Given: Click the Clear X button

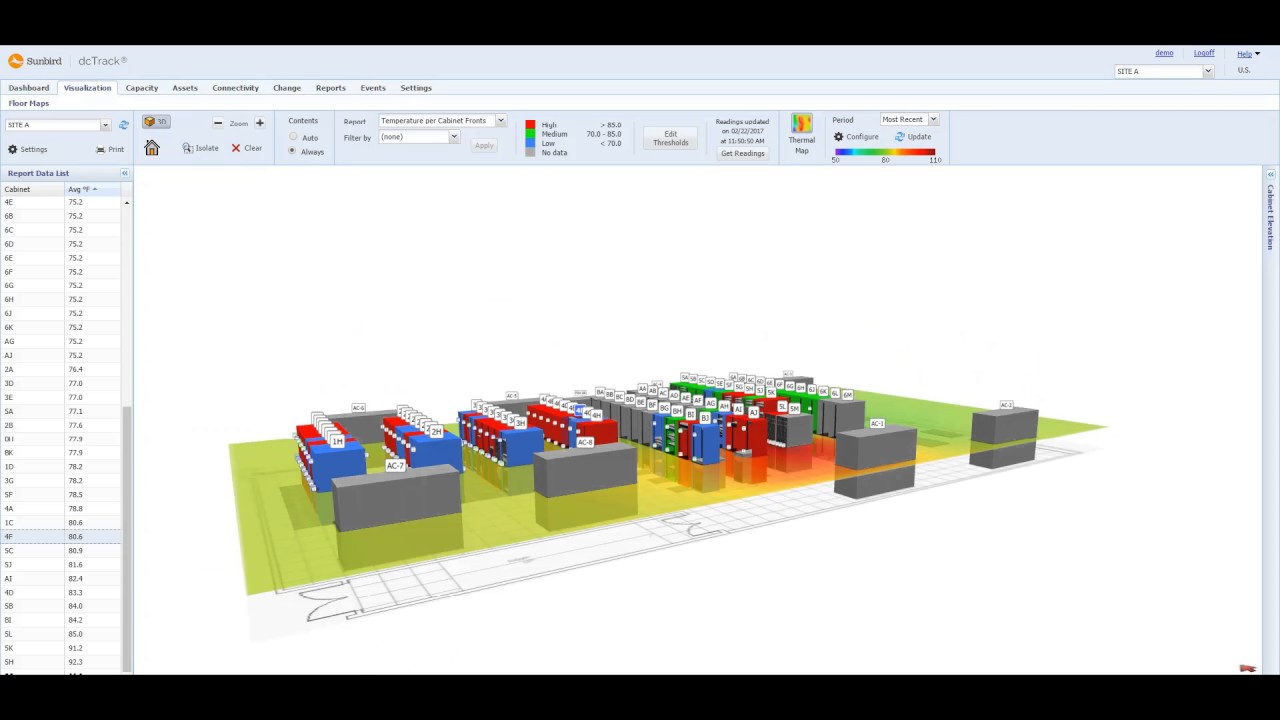Looking at the screenshot, I should [247, 148].
